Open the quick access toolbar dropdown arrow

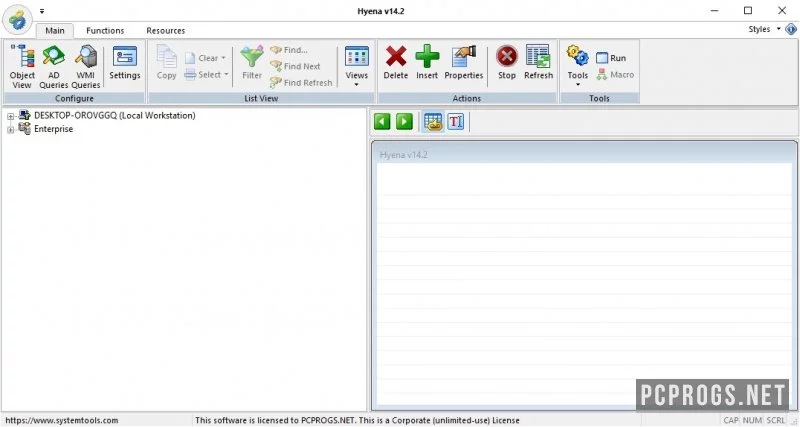42,11
